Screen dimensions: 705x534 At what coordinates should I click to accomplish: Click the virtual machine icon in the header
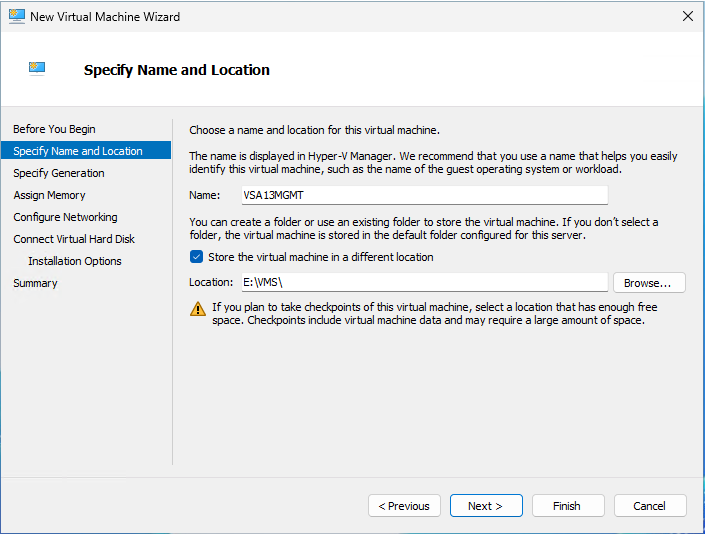[x=38, y=69]
